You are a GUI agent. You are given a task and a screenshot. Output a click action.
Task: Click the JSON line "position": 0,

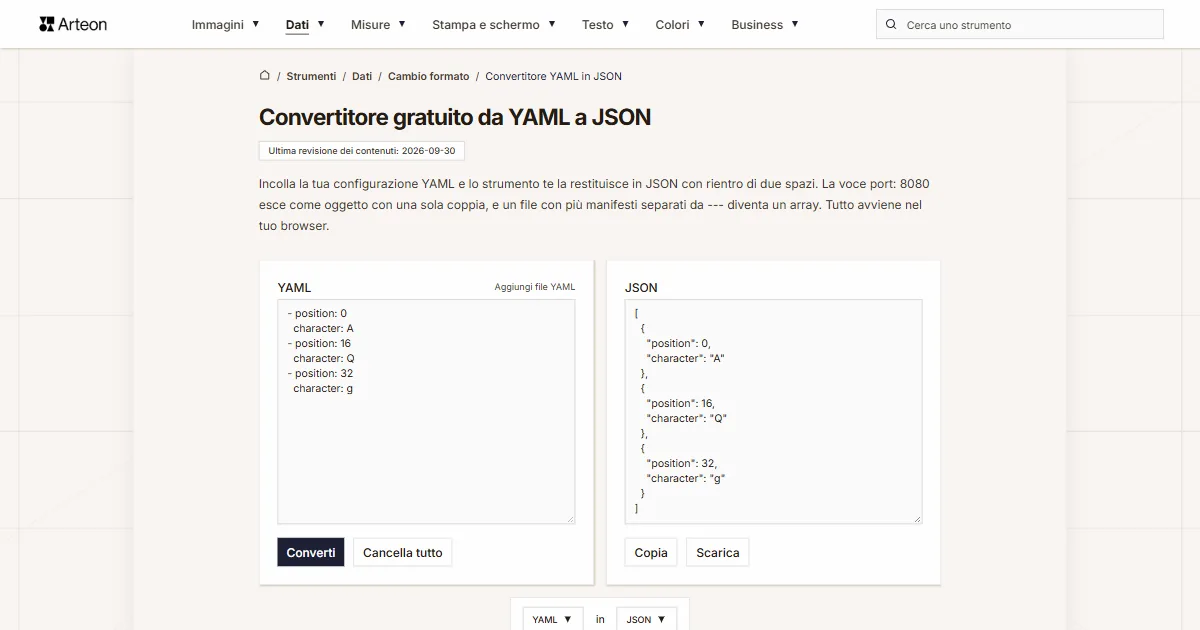coord(679,343)
